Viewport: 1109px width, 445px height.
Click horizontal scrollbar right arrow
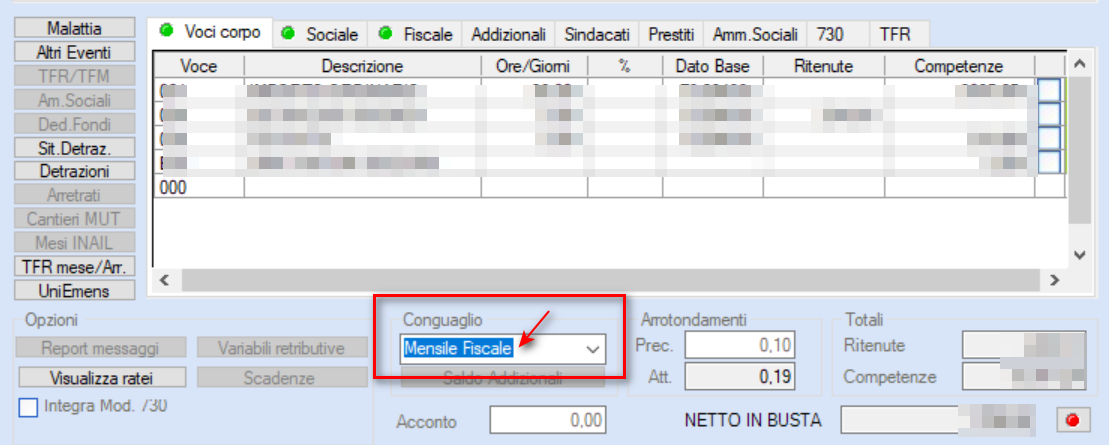[1054, 280]
